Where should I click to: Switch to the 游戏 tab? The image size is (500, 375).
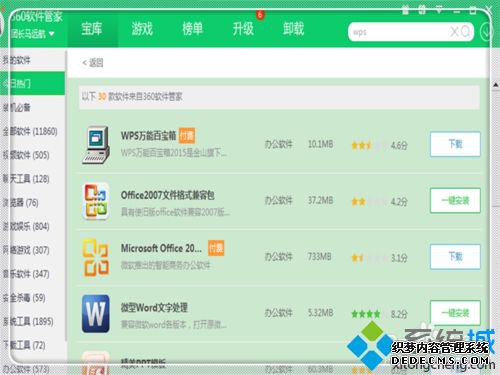142,29
